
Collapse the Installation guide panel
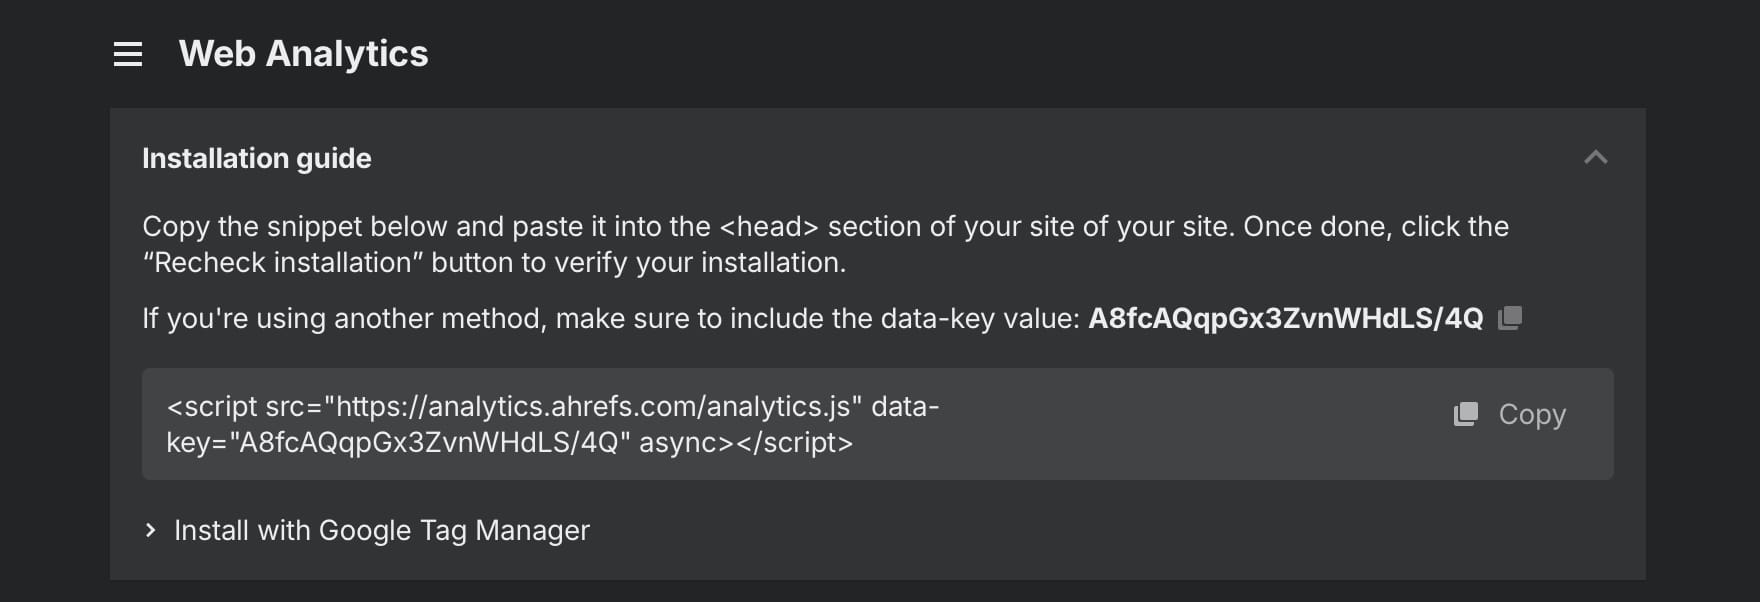coord(1596,158)
